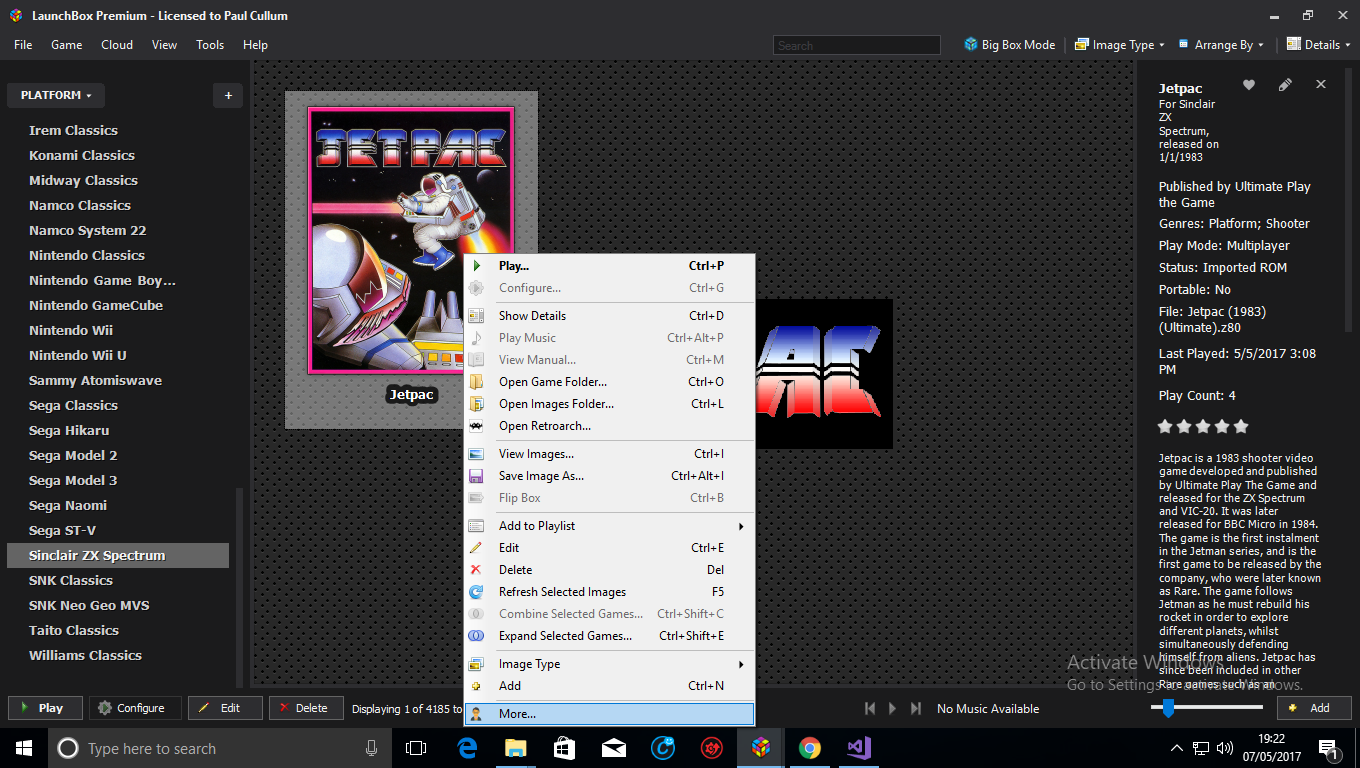The image size is (1360, 768).
Task: Select Sinclair ZX Spectrum platform
Action: 118,555
